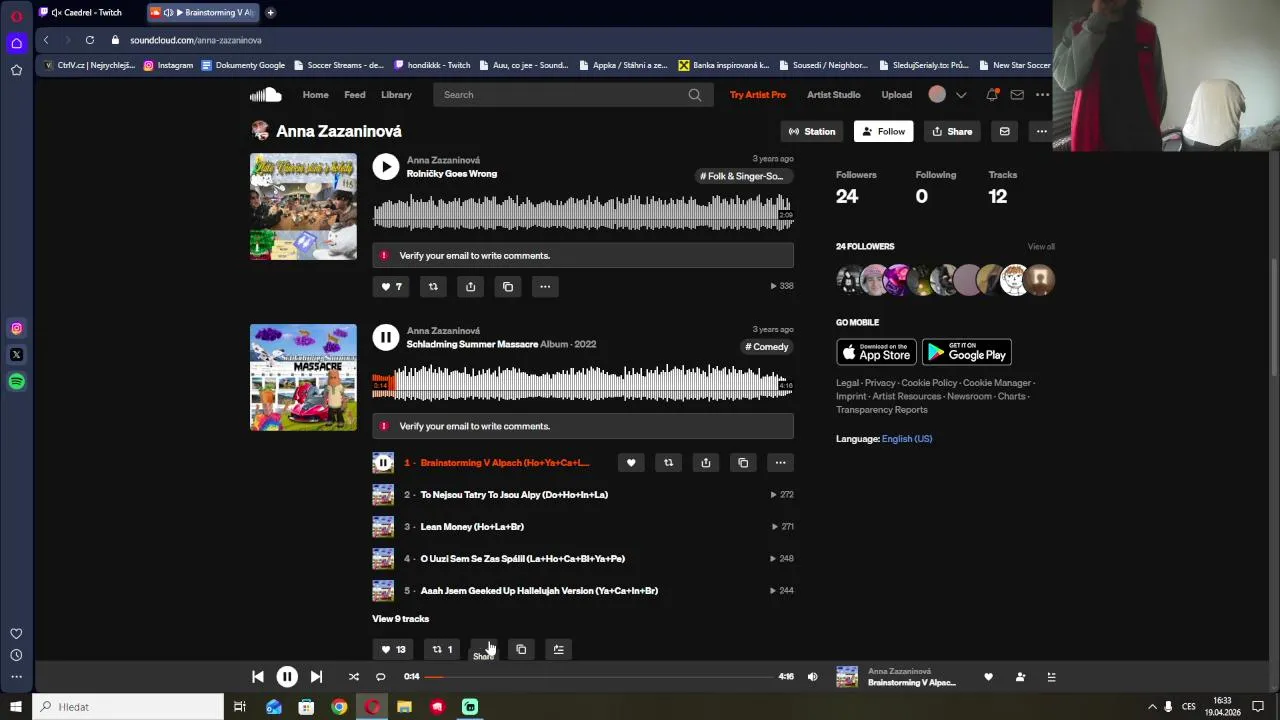Image resolution: width=1280 pixels, height=720 pixels.
Task: Expand the user avatar dropdown arrow
Action: (961, 95)
